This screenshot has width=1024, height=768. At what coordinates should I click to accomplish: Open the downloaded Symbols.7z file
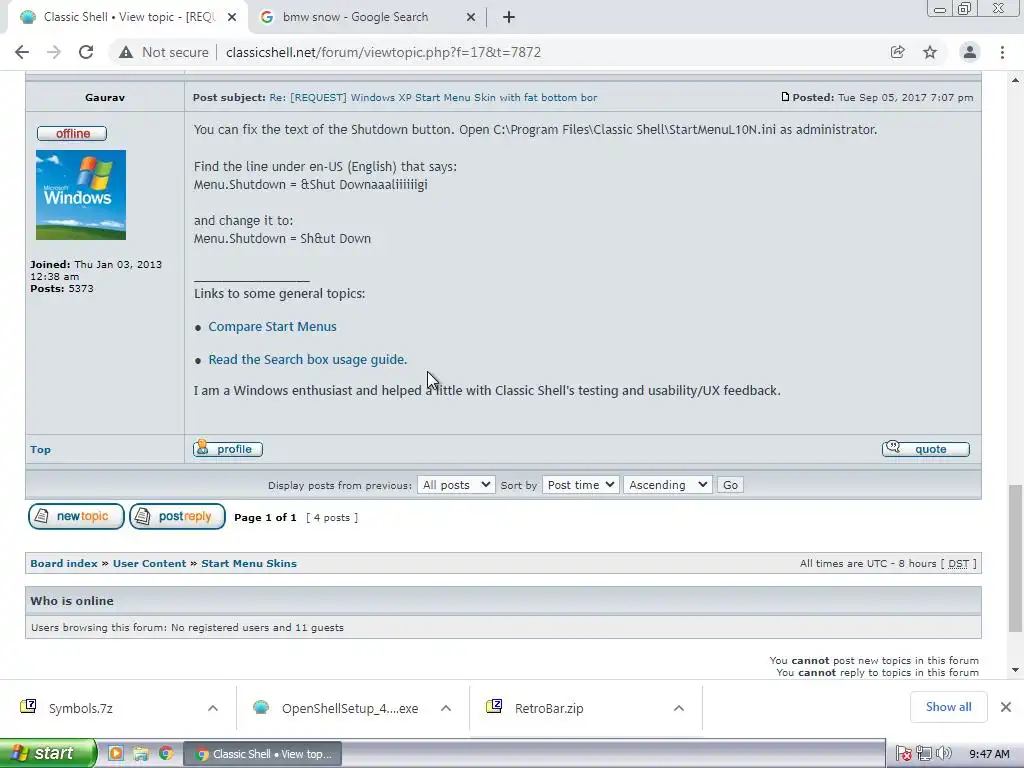pos(81,709)
